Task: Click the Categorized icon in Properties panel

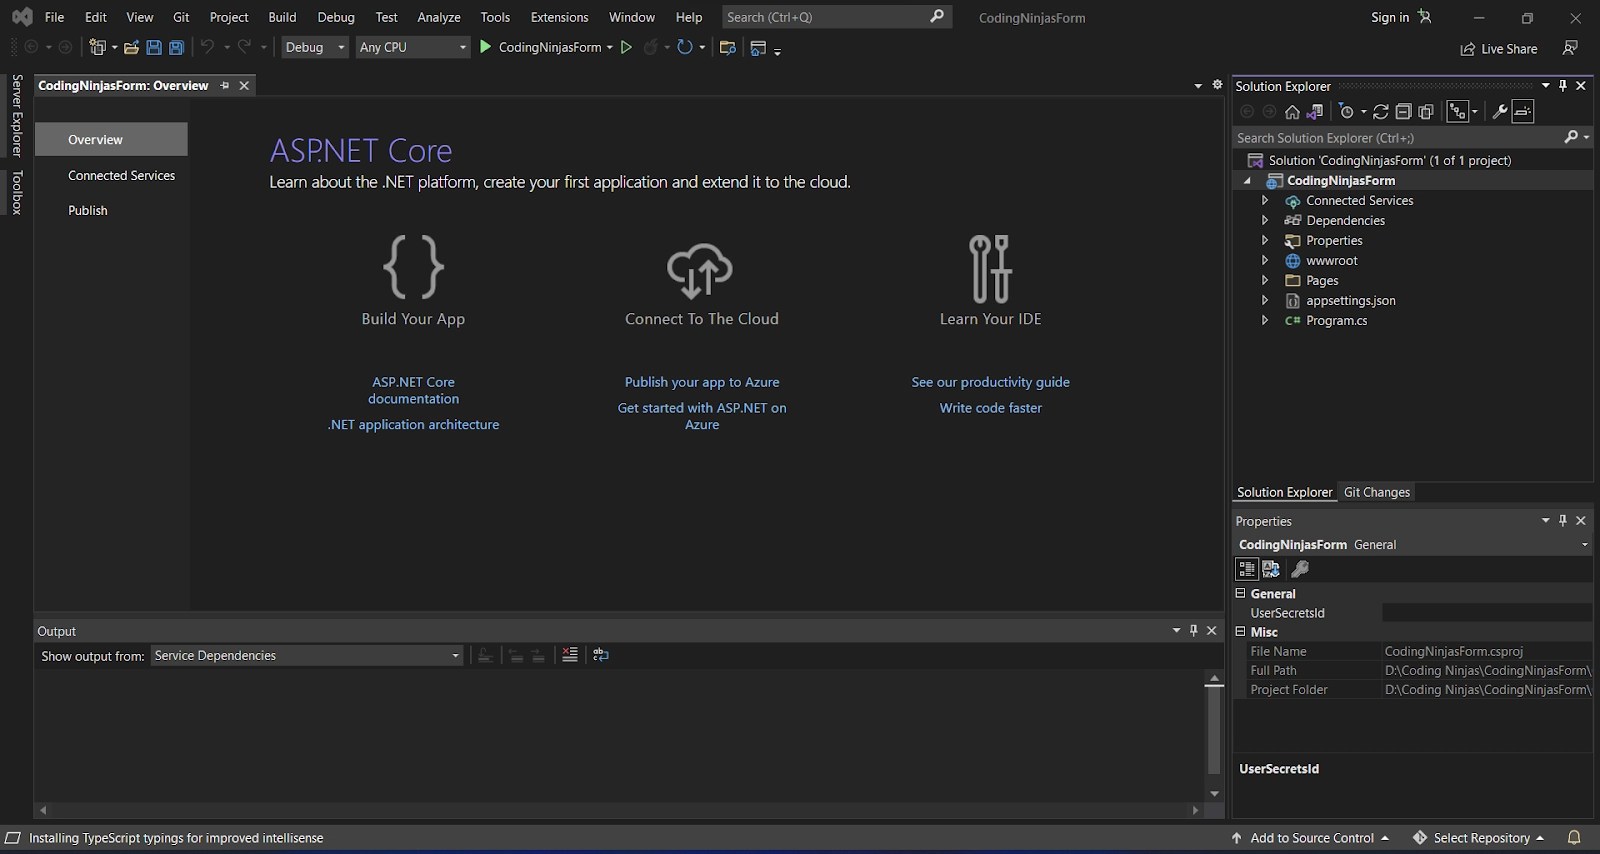Action: pos(1247,569)
